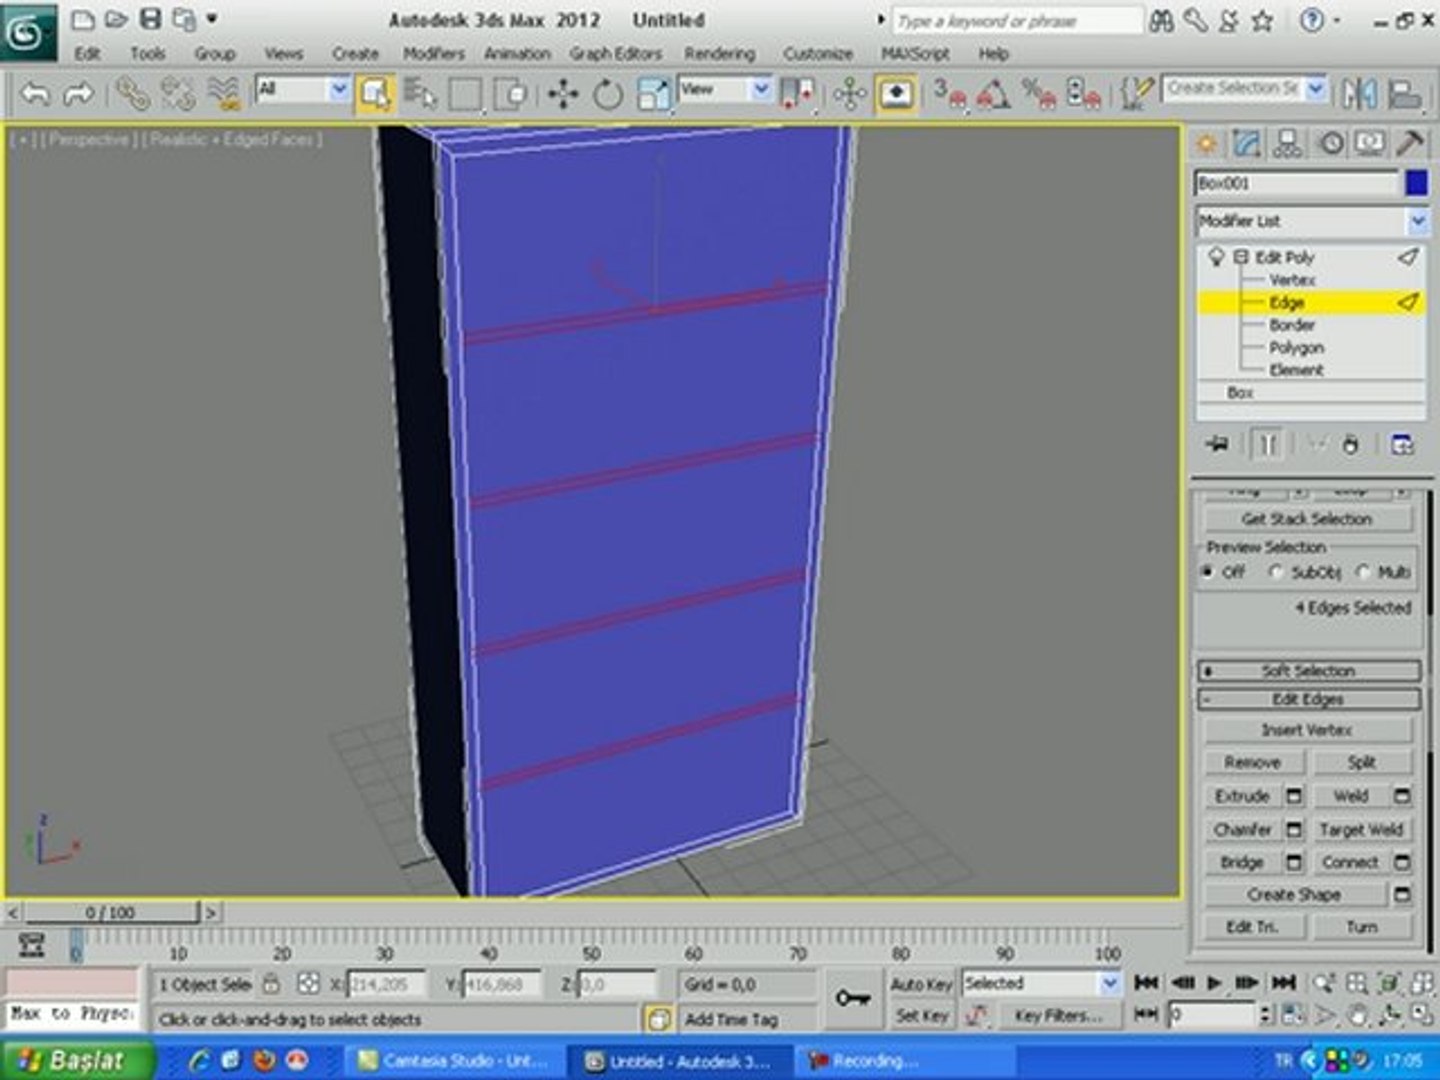
Task: Open the Utilities hammer panel icon
Action: pos(1410,144)
